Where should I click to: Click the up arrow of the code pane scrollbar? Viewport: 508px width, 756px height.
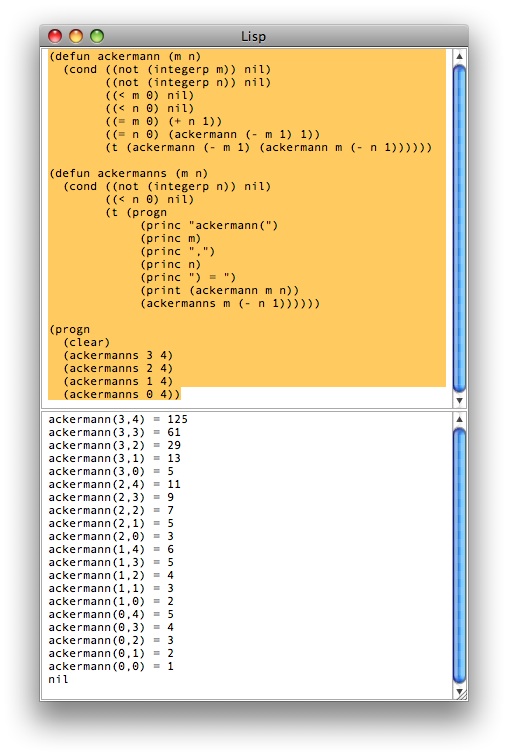coord(460,56)
